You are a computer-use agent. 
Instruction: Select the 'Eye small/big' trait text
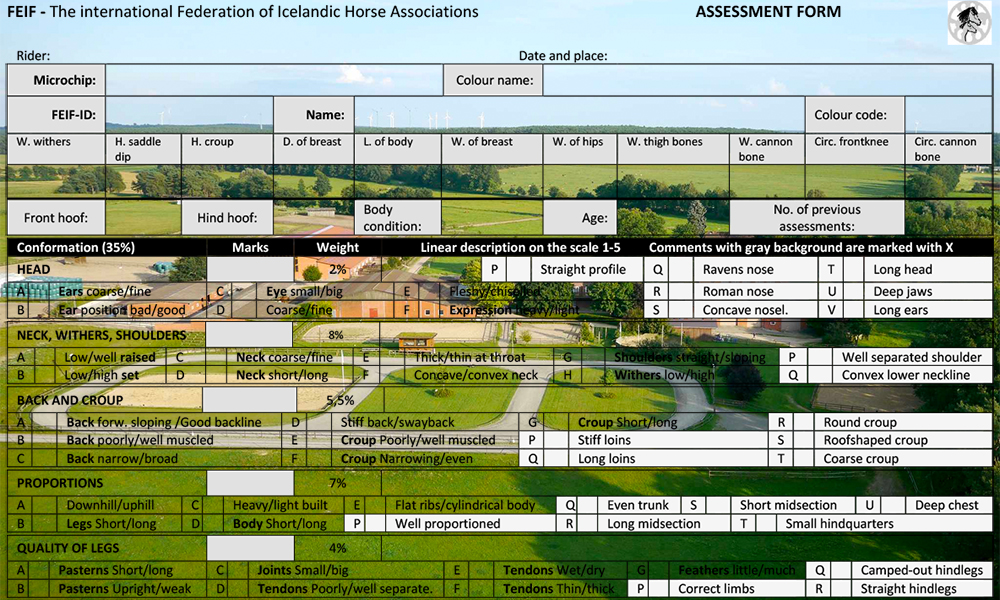pyautogui.click(x=304, y=291)
